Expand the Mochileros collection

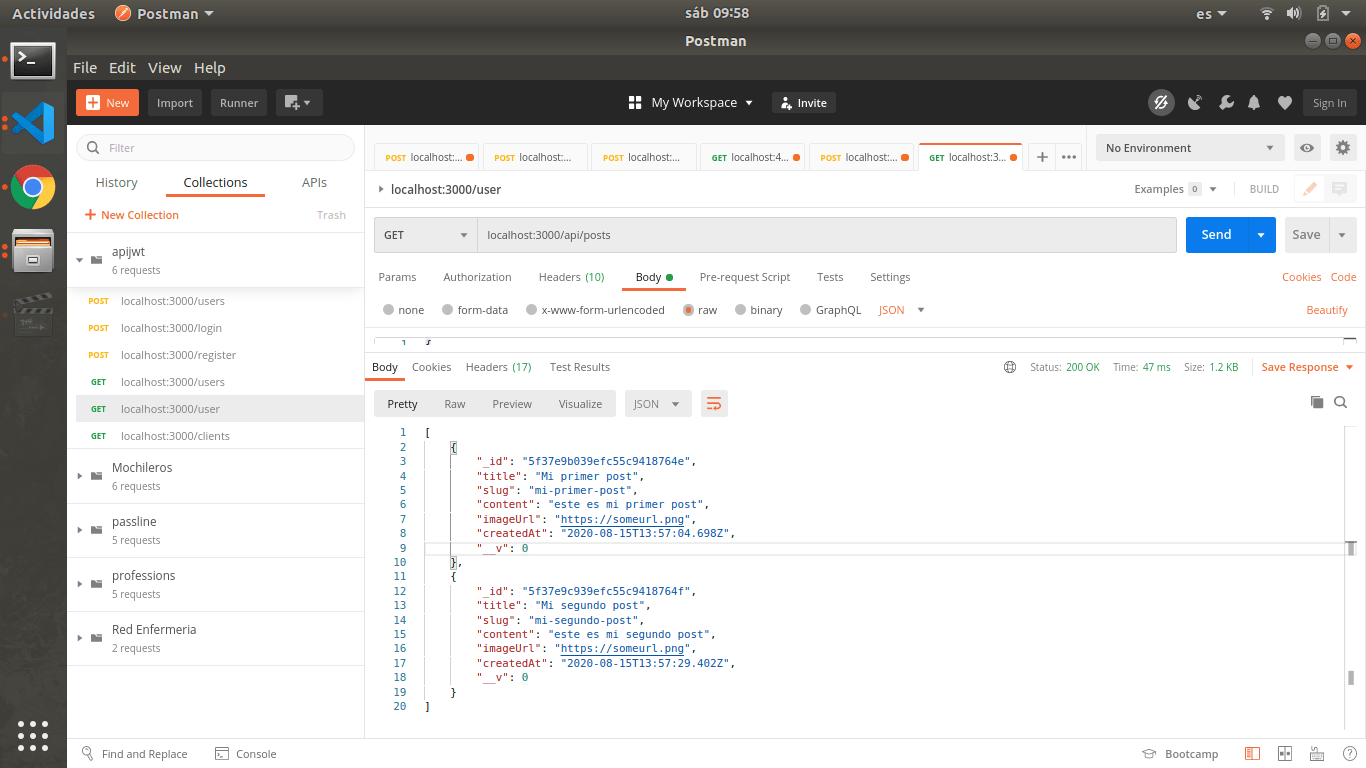click(80, 476)
